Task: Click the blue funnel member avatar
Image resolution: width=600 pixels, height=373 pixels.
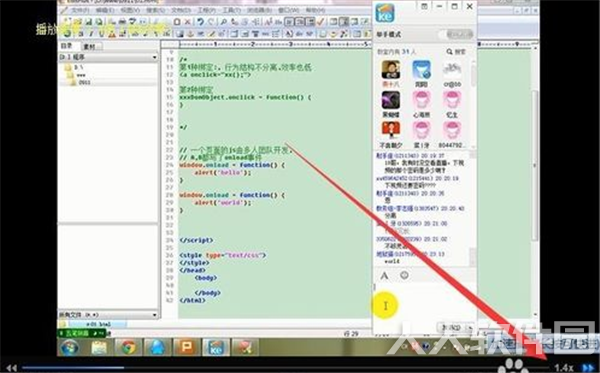Action: (x=421, y=69)
